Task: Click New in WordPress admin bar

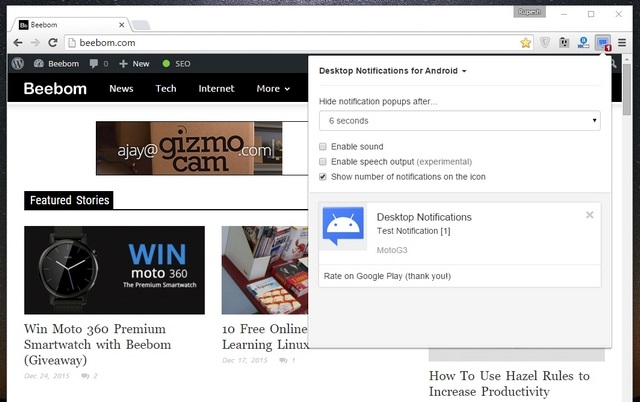Action: tap(134, 64)
